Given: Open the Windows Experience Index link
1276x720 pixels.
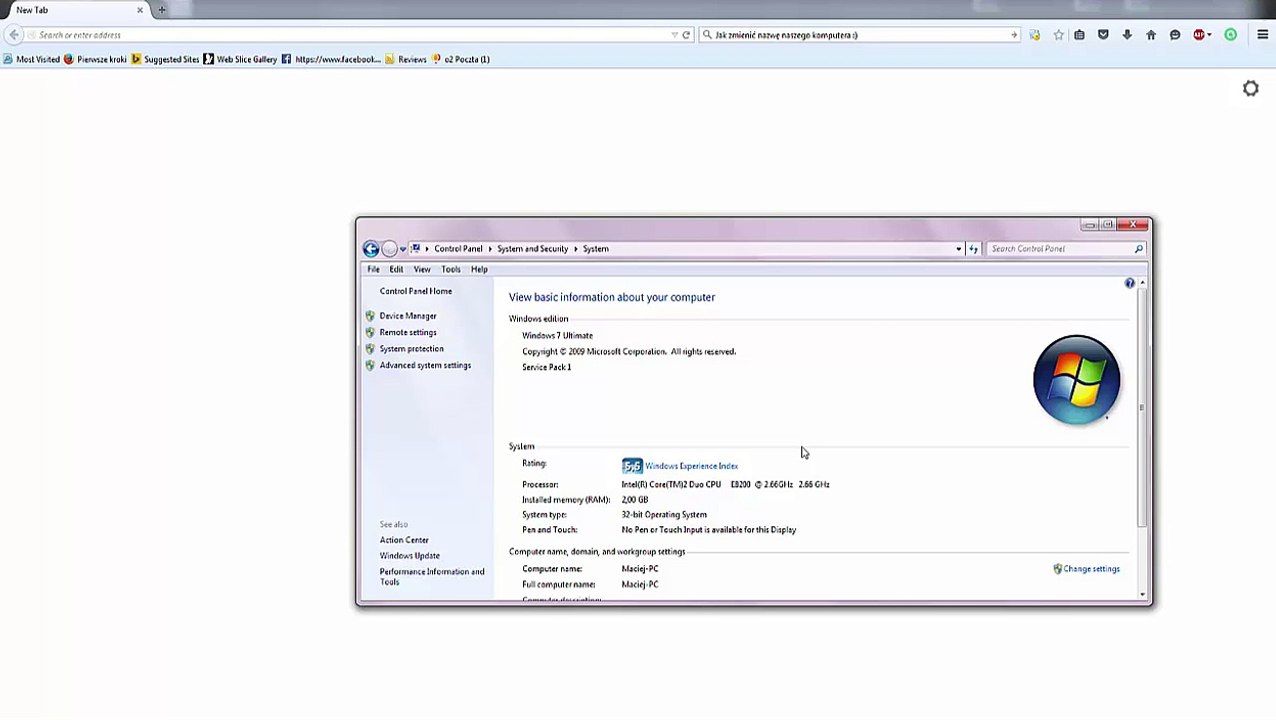Looking at the screenshot, I should coord(691,466).
